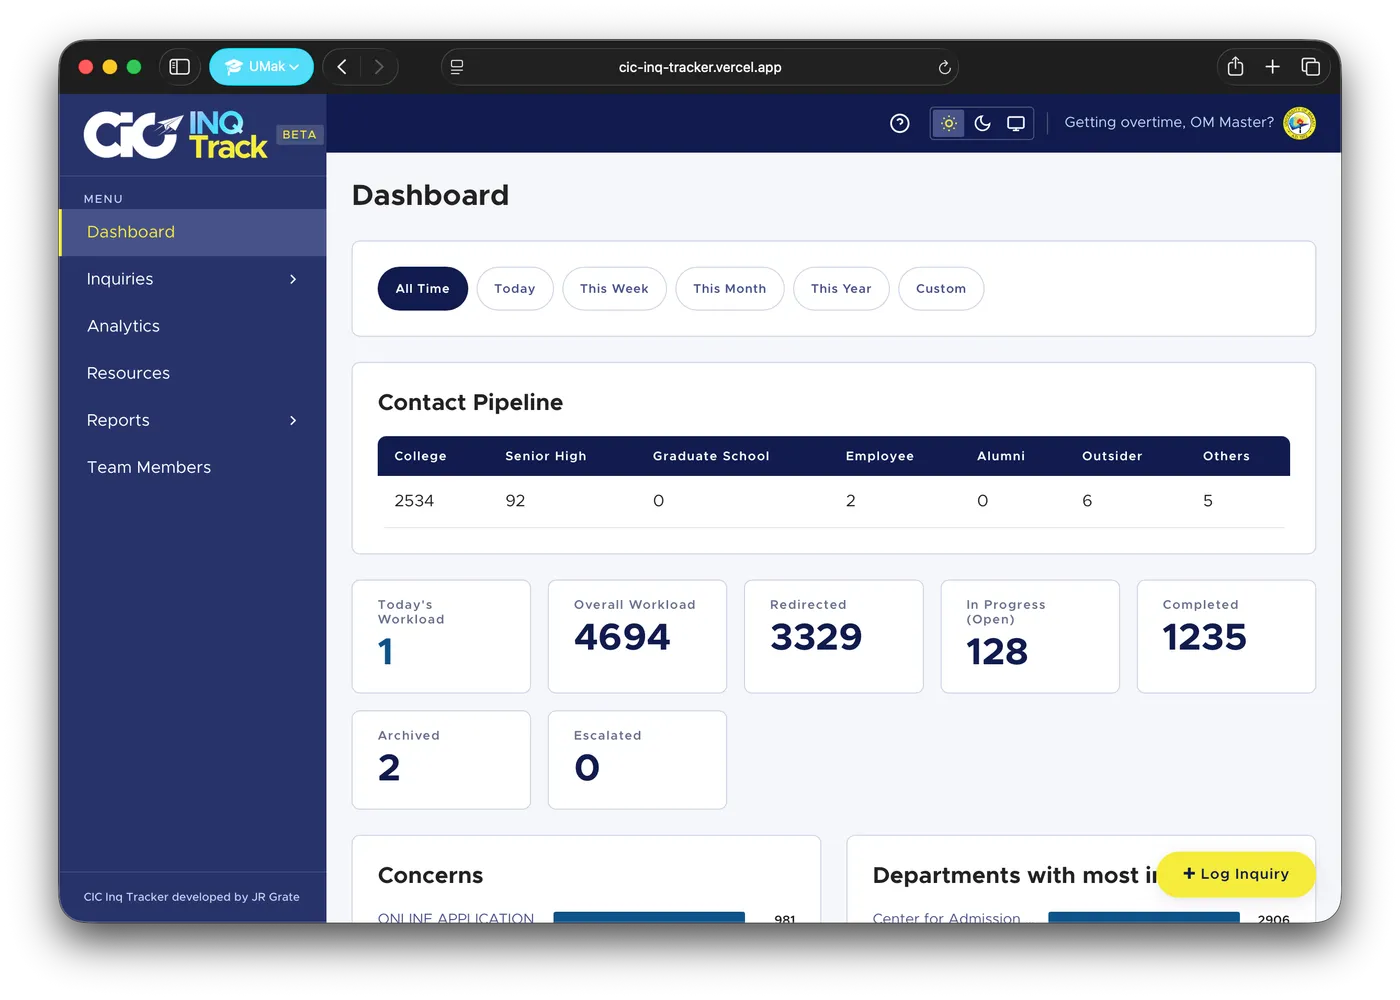Show the tab overview icon
1400x1000 pixels.
[1310, 66]
